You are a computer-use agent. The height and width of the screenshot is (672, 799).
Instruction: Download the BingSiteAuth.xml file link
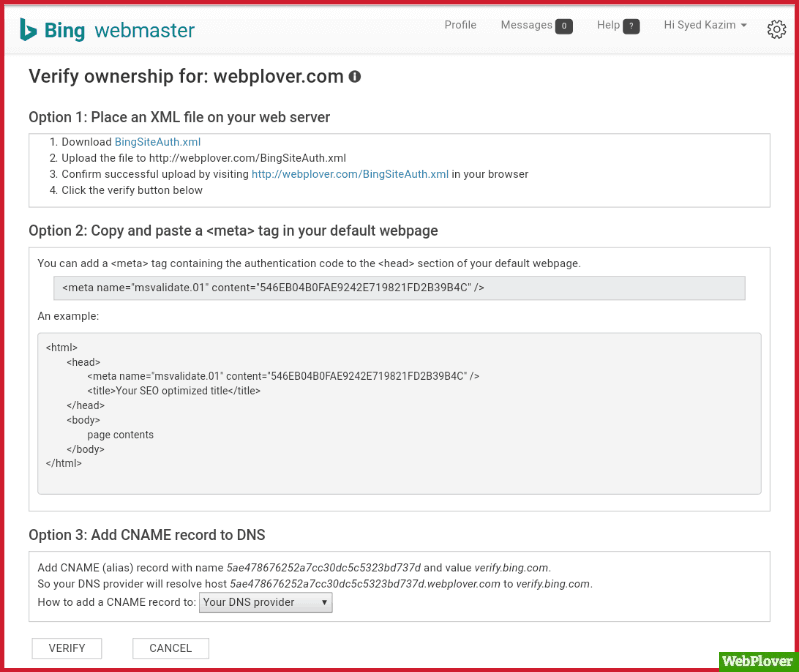(x=157, y=142)
